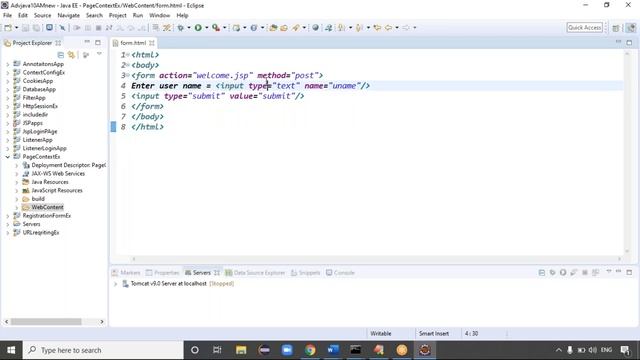Select the DatabaseApp project

pyautogui.click(x=39, y=89)
